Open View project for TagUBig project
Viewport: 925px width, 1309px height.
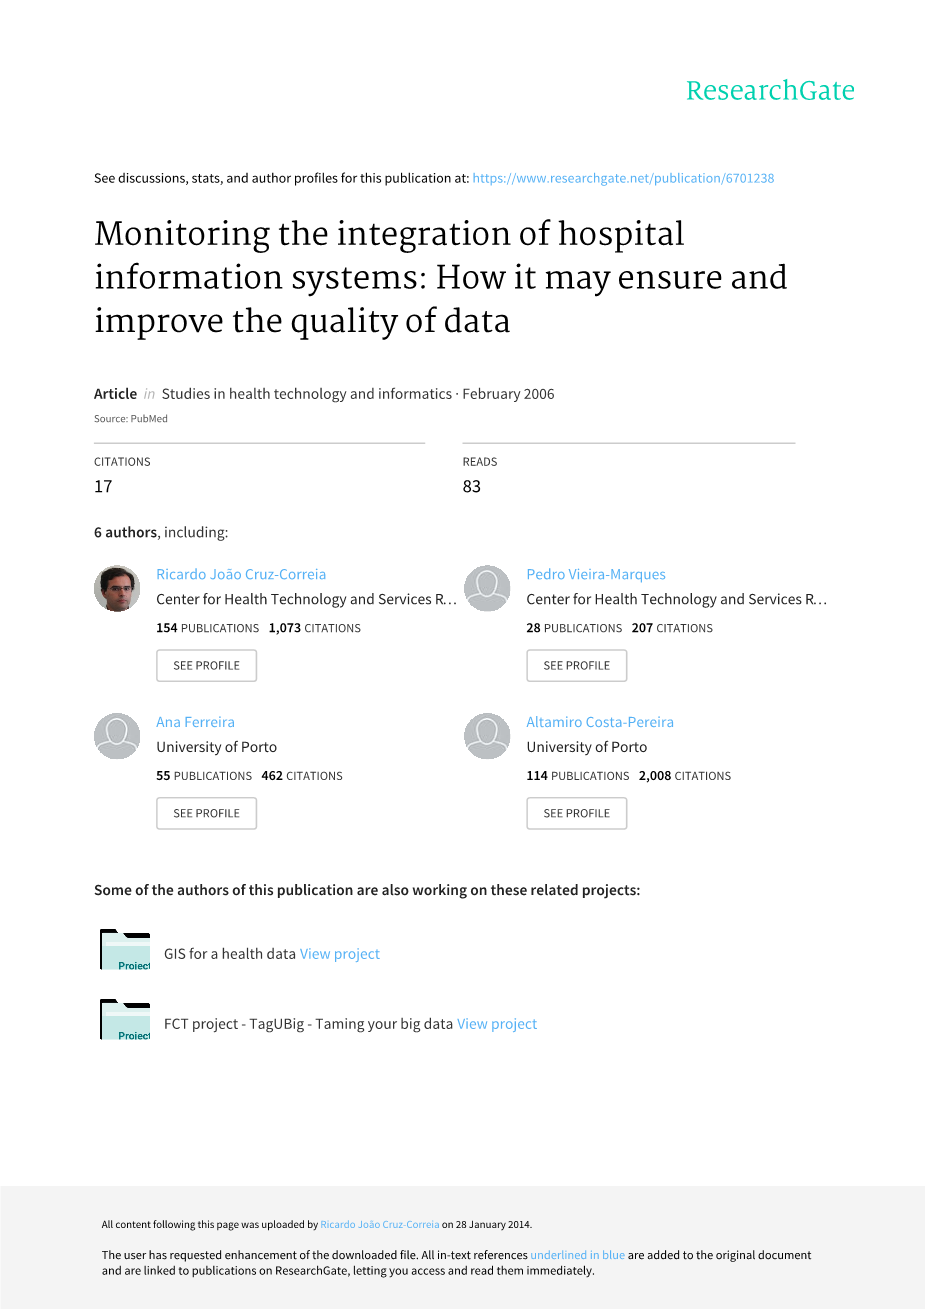click(497, 1024)
